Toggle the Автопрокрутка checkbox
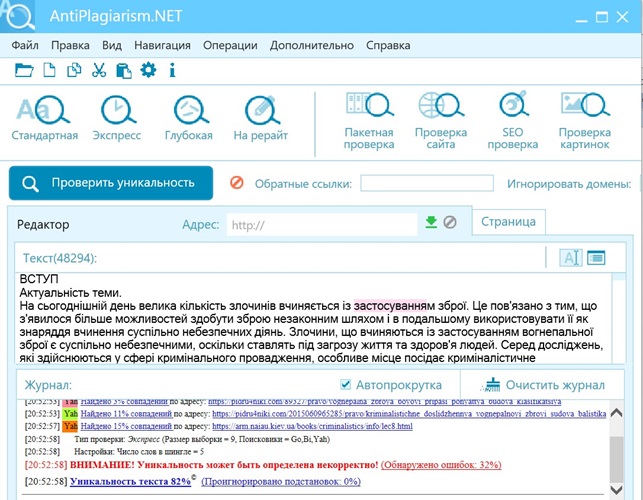The width and height of the screenshot is (643, 500). coord(345,384)
